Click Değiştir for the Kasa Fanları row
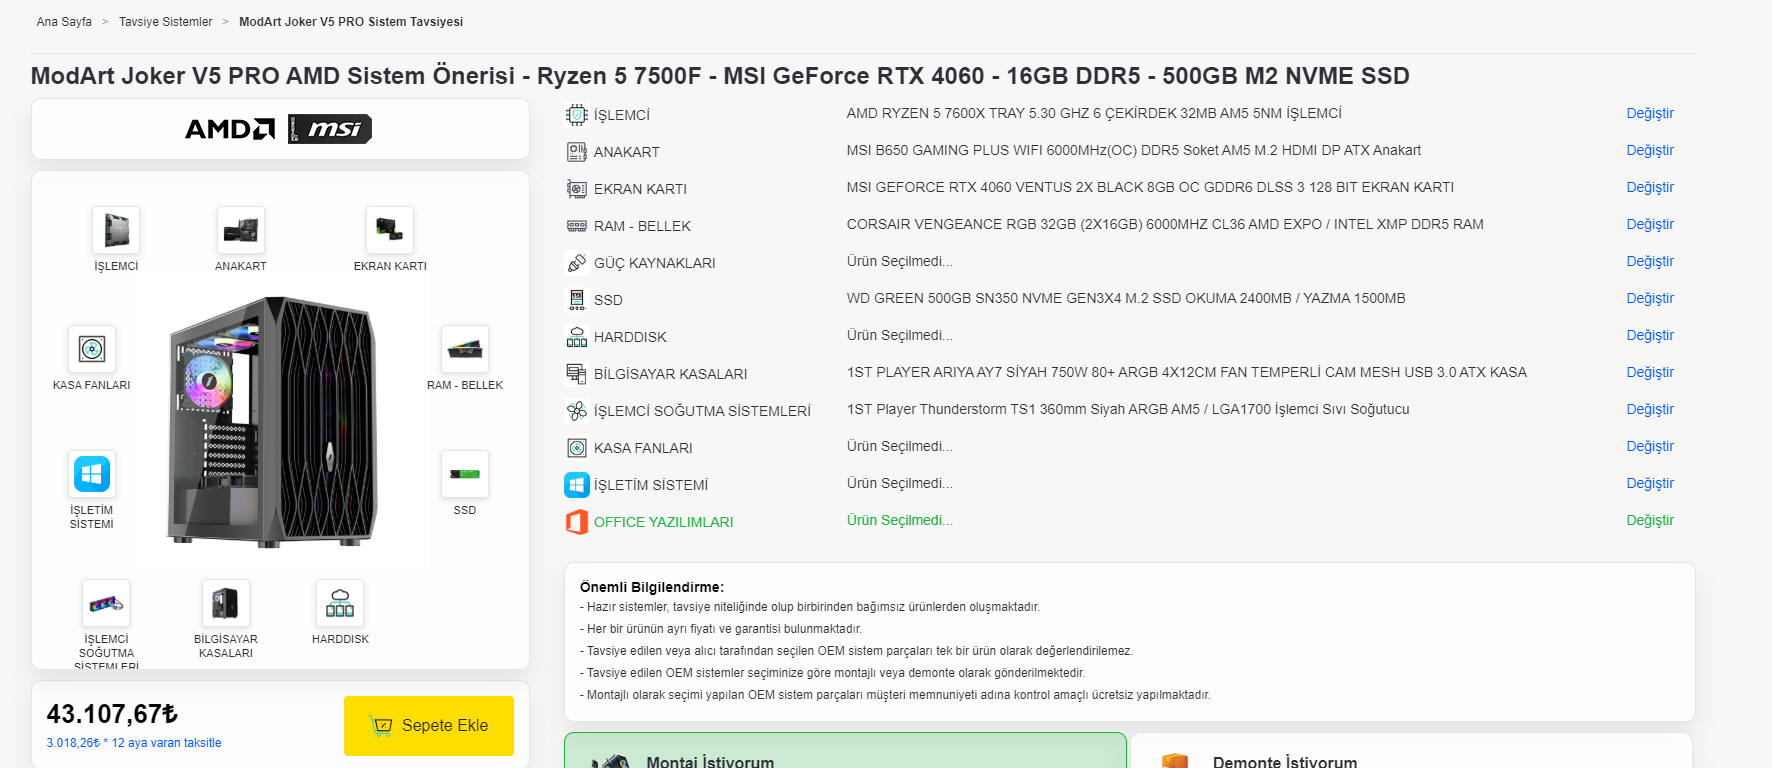 (x=1650, y=446)
